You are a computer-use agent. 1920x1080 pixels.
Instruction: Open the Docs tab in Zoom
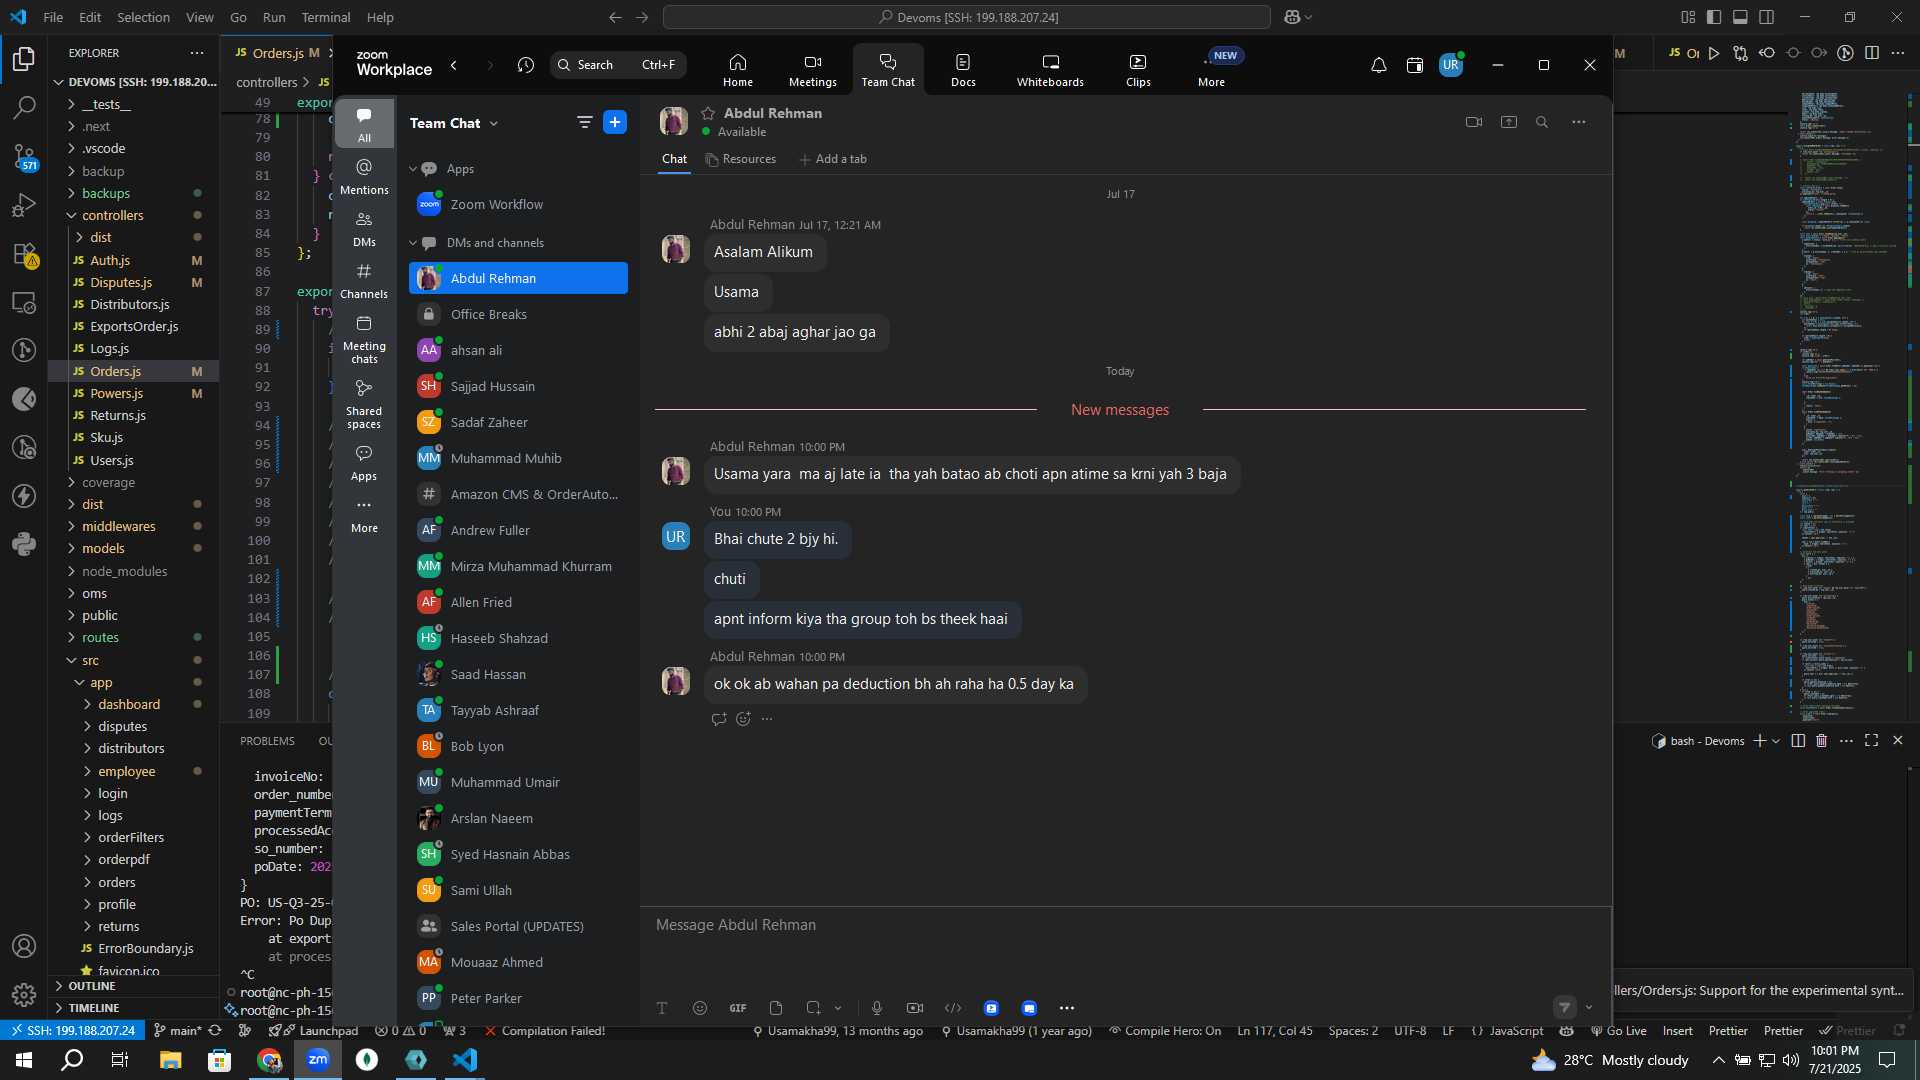click(x=963, y=70)
